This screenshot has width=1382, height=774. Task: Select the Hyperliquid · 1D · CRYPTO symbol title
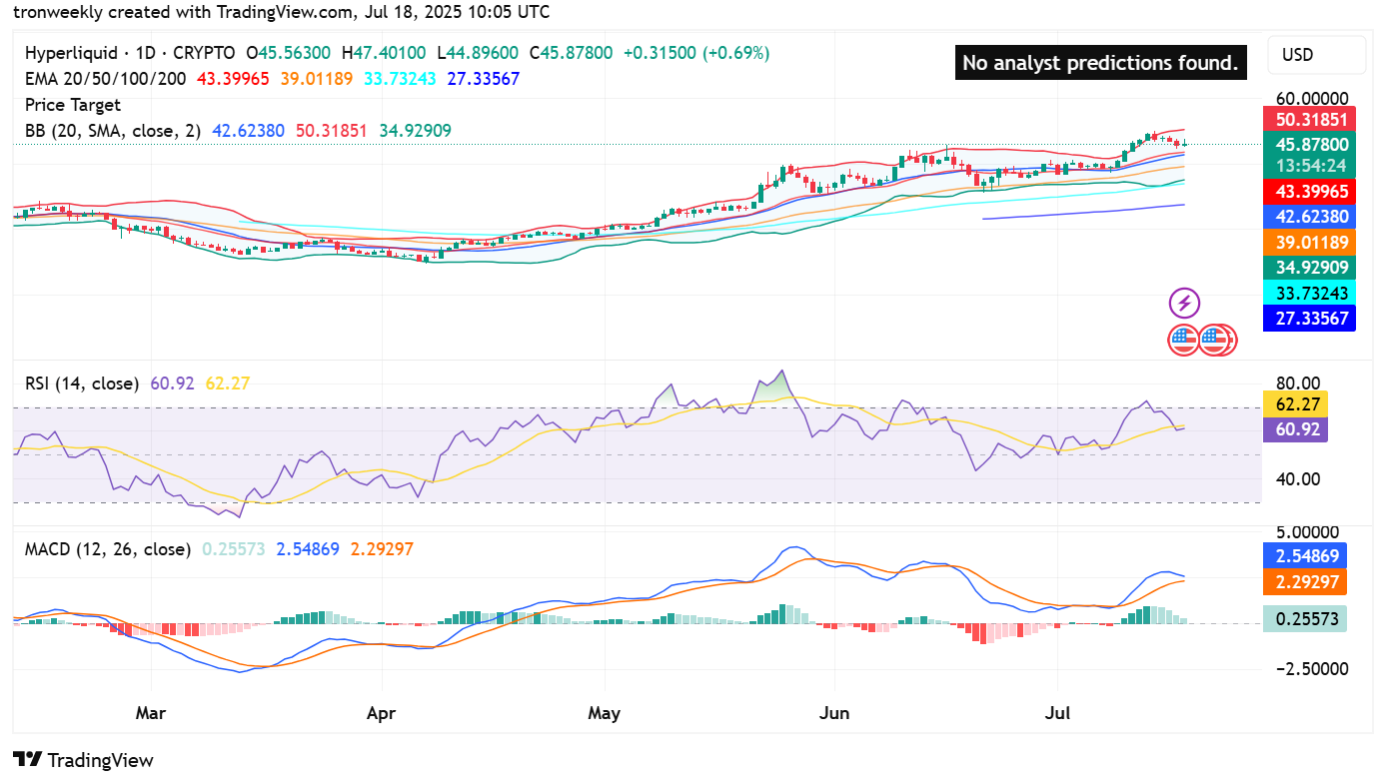130,53
